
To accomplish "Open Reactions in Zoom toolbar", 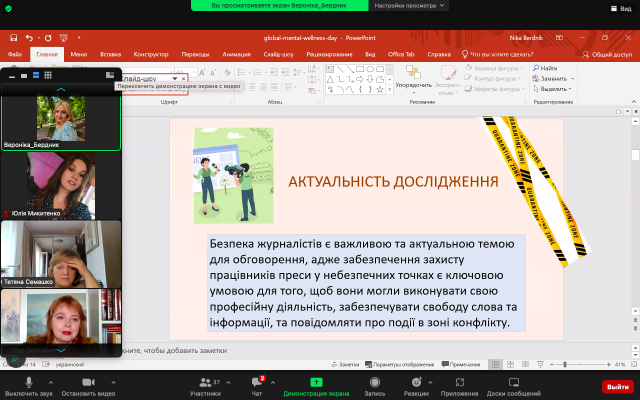I will 418,381.
